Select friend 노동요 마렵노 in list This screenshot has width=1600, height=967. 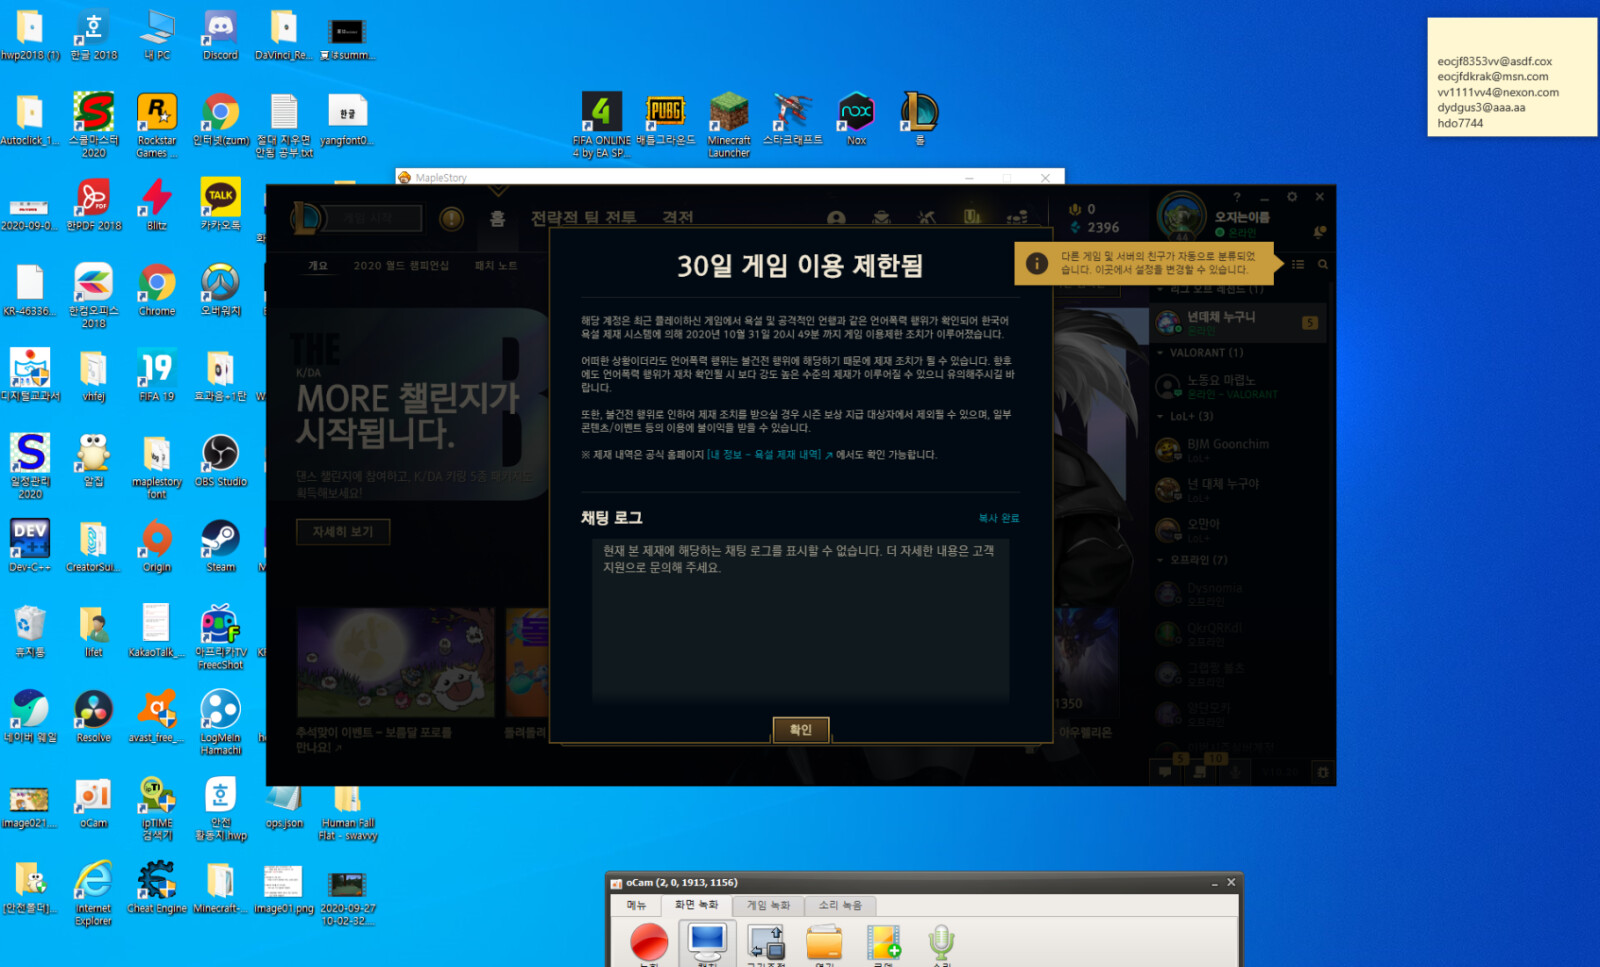point(1240,386)
